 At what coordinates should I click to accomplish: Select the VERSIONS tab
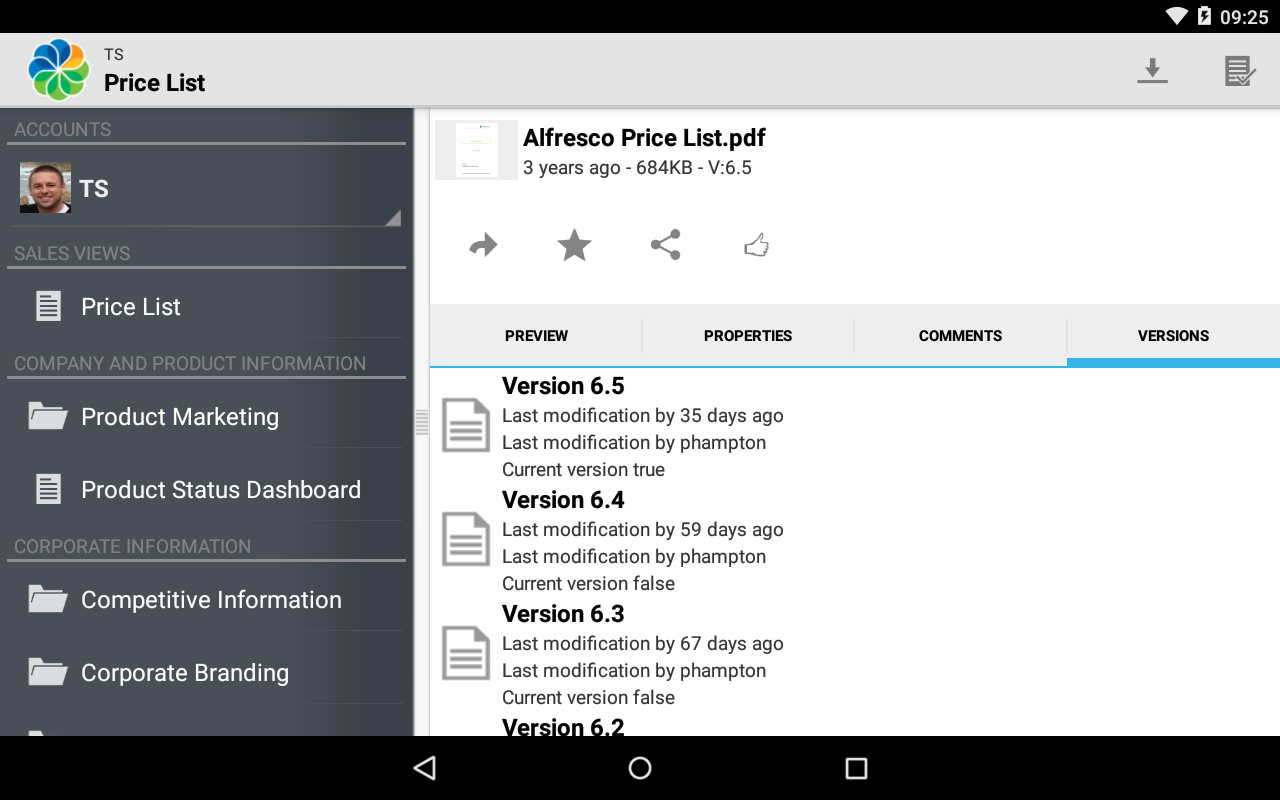1173,336
